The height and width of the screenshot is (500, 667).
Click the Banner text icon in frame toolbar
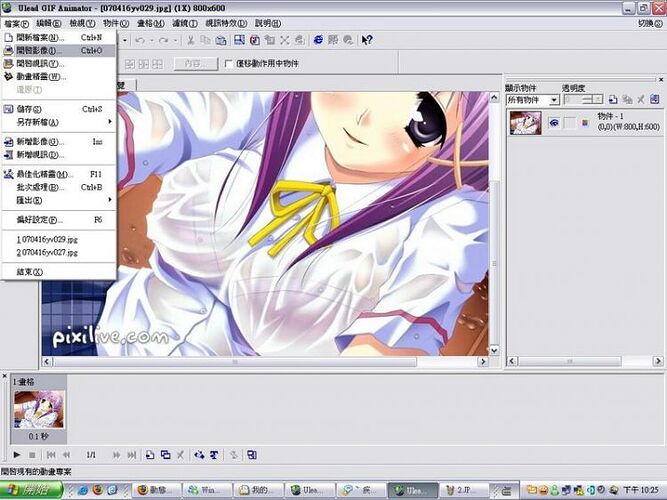click(x=214, y=455)
